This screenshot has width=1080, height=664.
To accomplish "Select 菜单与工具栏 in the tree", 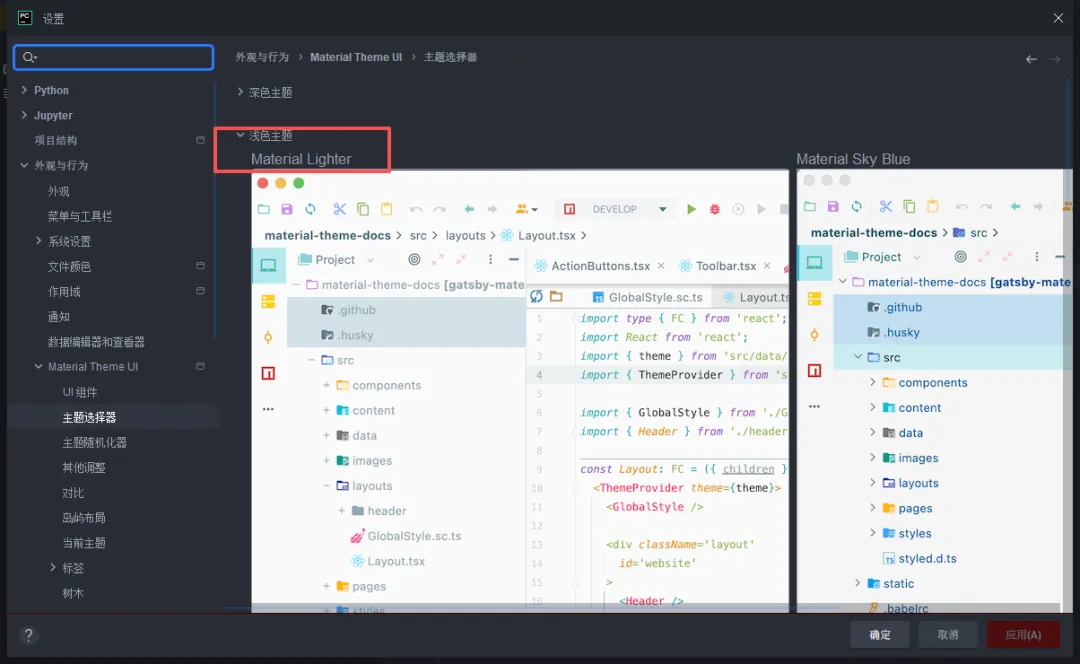I will pyautogui.click(x=80, y=216).
